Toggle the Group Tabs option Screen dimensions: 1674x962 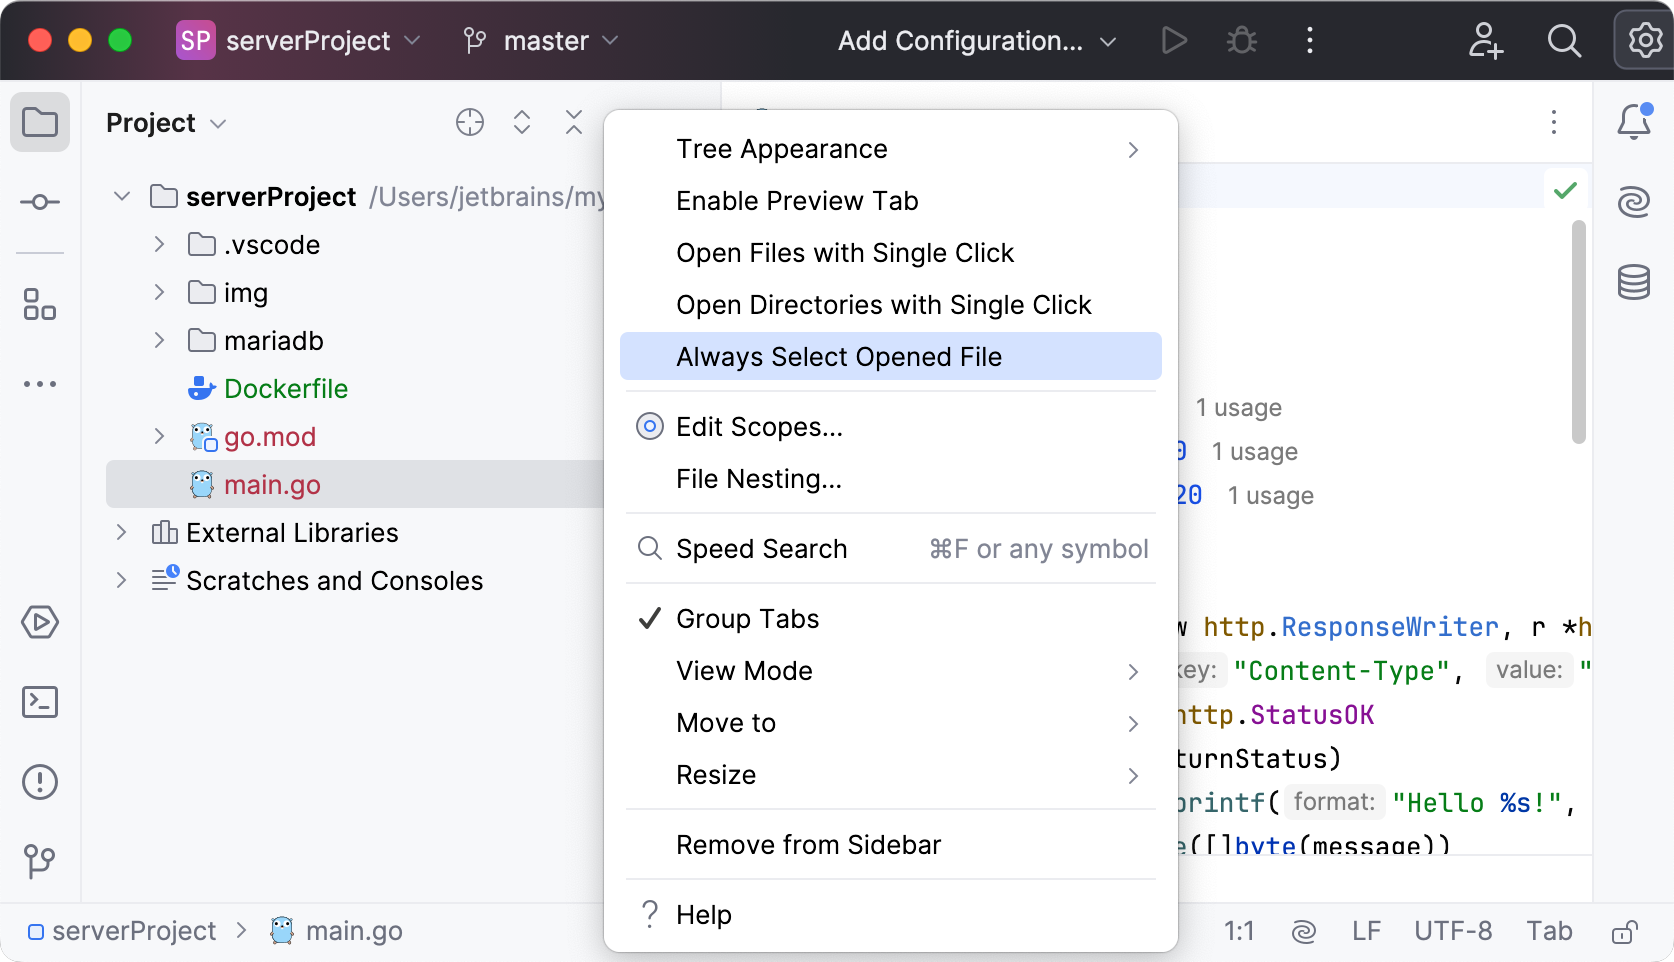click(x=746, y=618)
